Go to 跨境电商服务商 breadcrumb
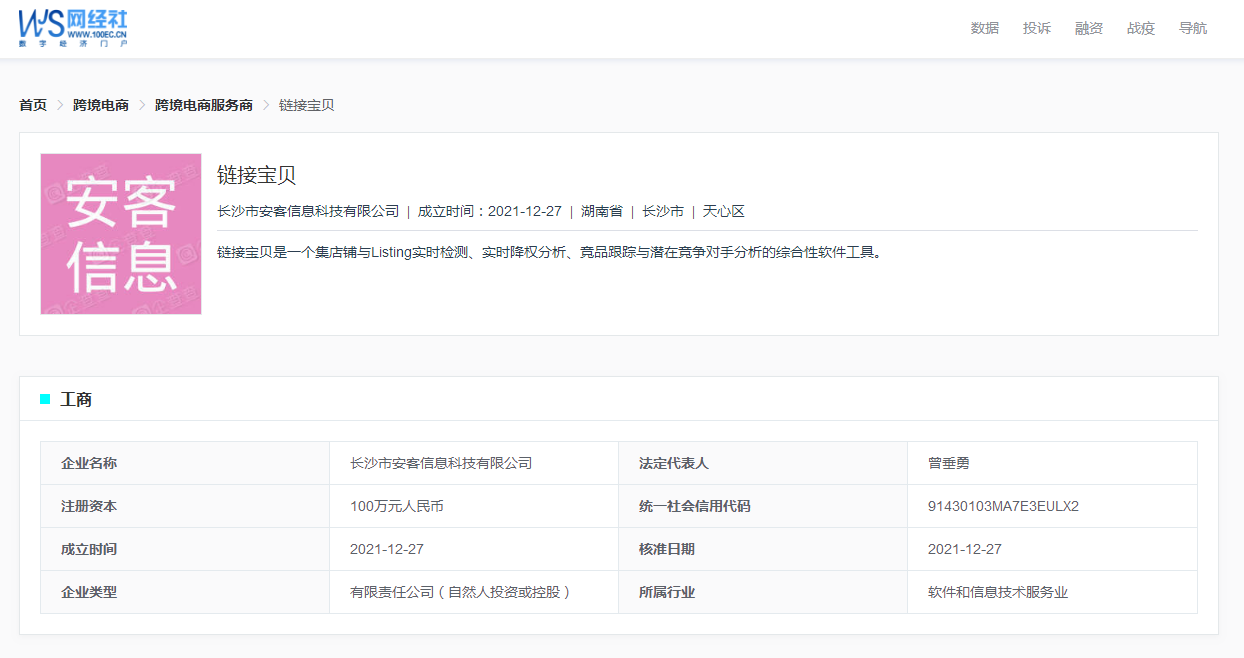This screenshot has width=1244, height=658. [x=204, y=105]
